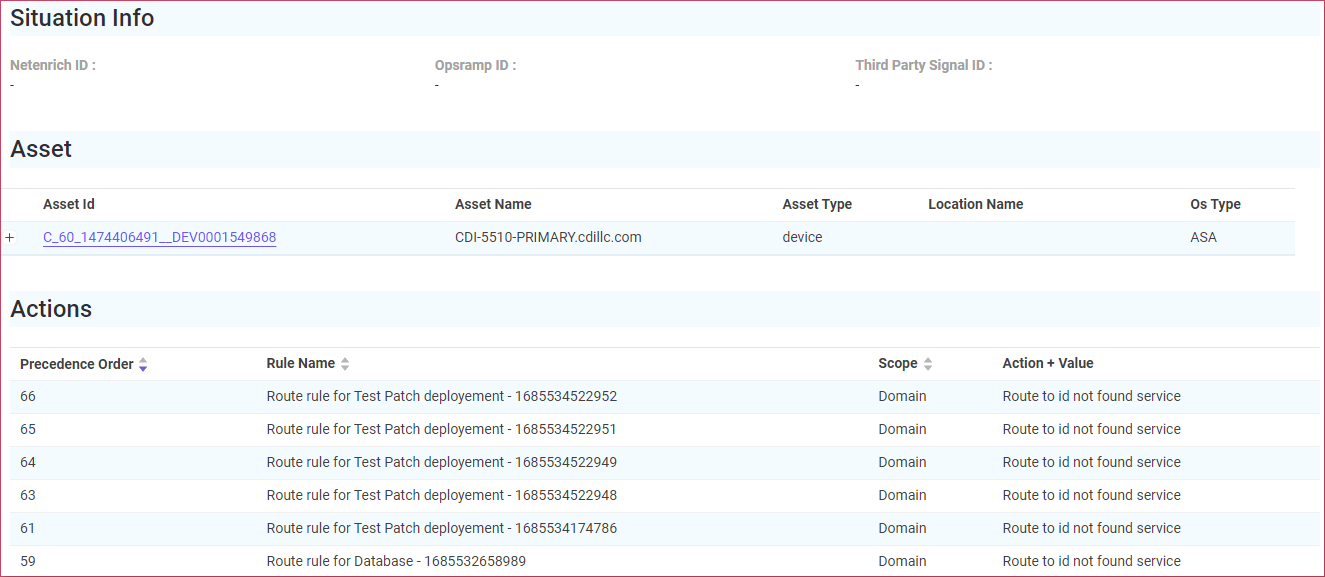Viewport: 1325px width, 577px height.
Task: Select the row with precedence order 63
Action: click(x=28, y=496)
